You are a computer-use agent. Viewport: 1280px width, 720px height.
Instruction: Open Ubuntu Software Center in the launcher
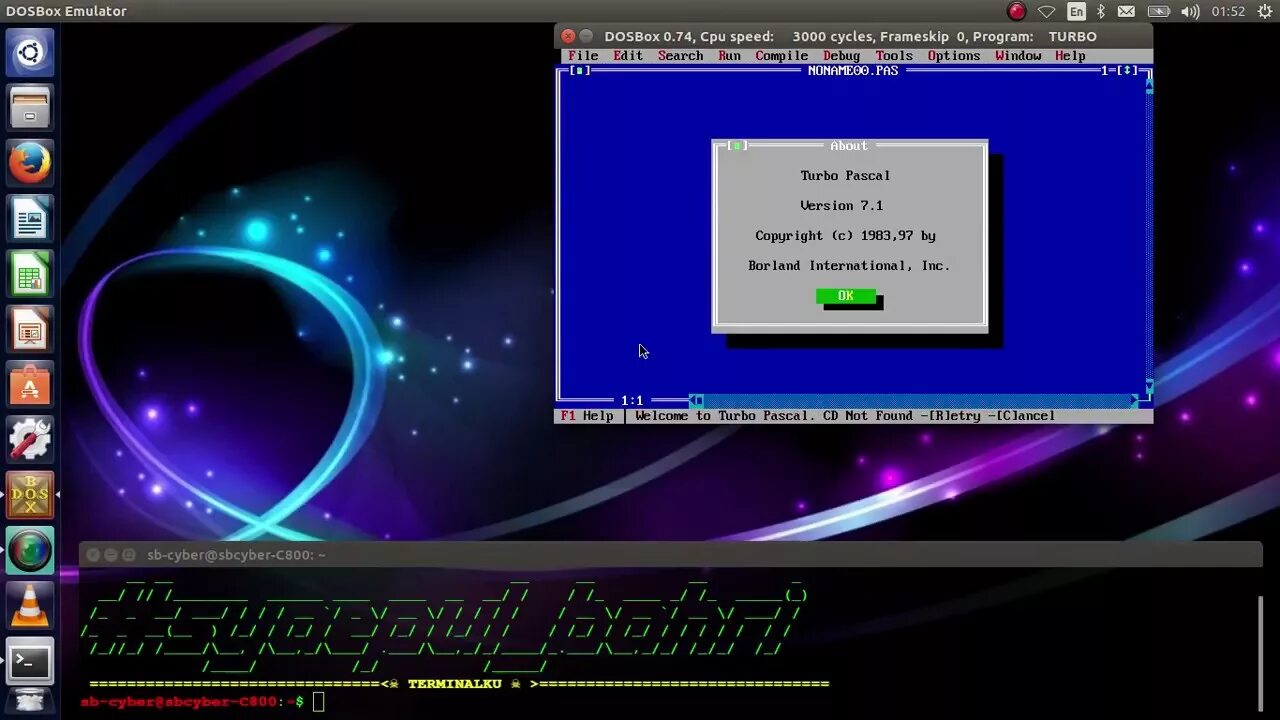pos(30,383)
